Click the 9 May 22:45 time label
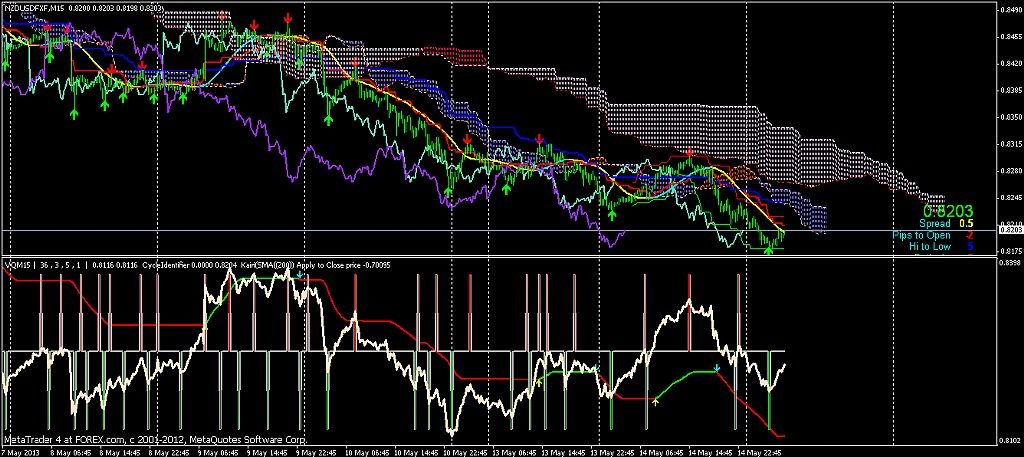 [x=318, y=452]
